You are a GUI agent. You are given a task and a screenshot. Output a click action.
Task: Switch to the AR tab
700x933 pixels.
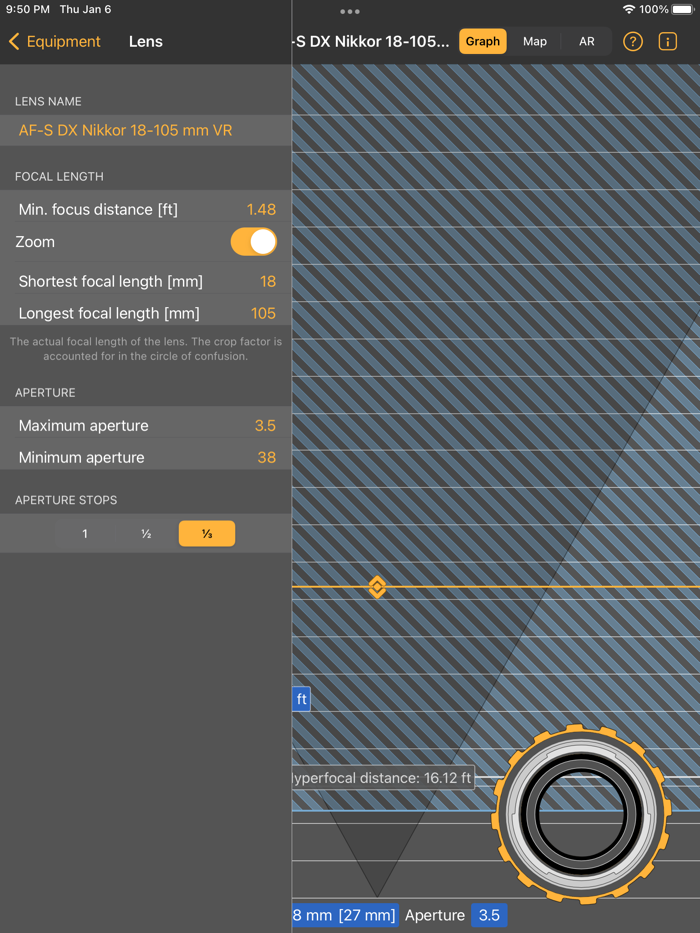[x=586, y=42]
